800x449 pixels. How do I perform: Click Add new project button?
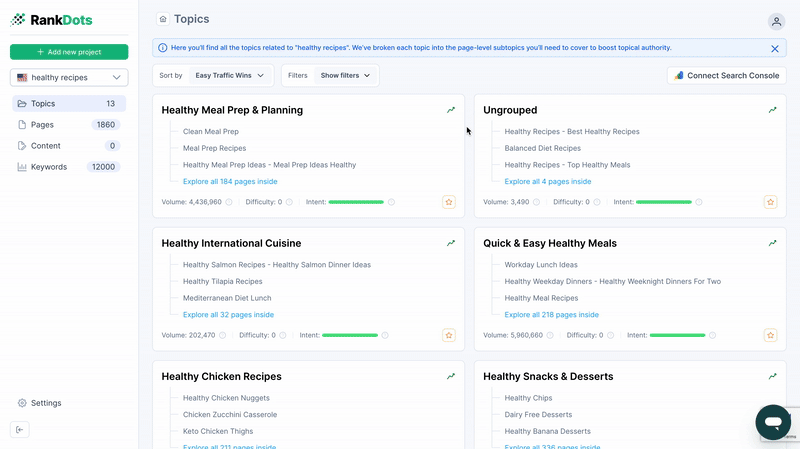69,52
